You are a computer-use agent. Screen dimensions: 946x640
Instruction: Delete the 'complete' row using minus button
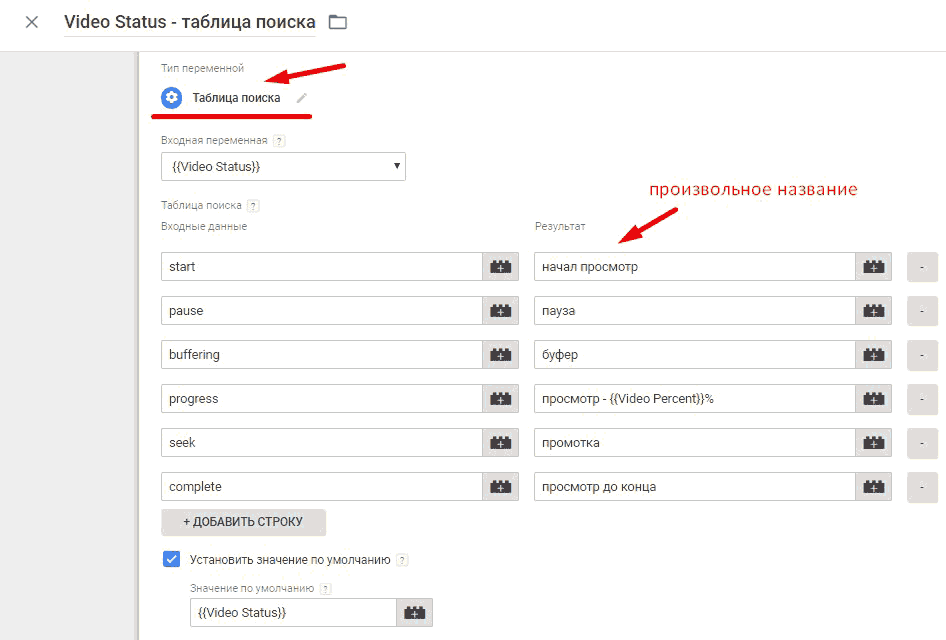tap(922, 487)
